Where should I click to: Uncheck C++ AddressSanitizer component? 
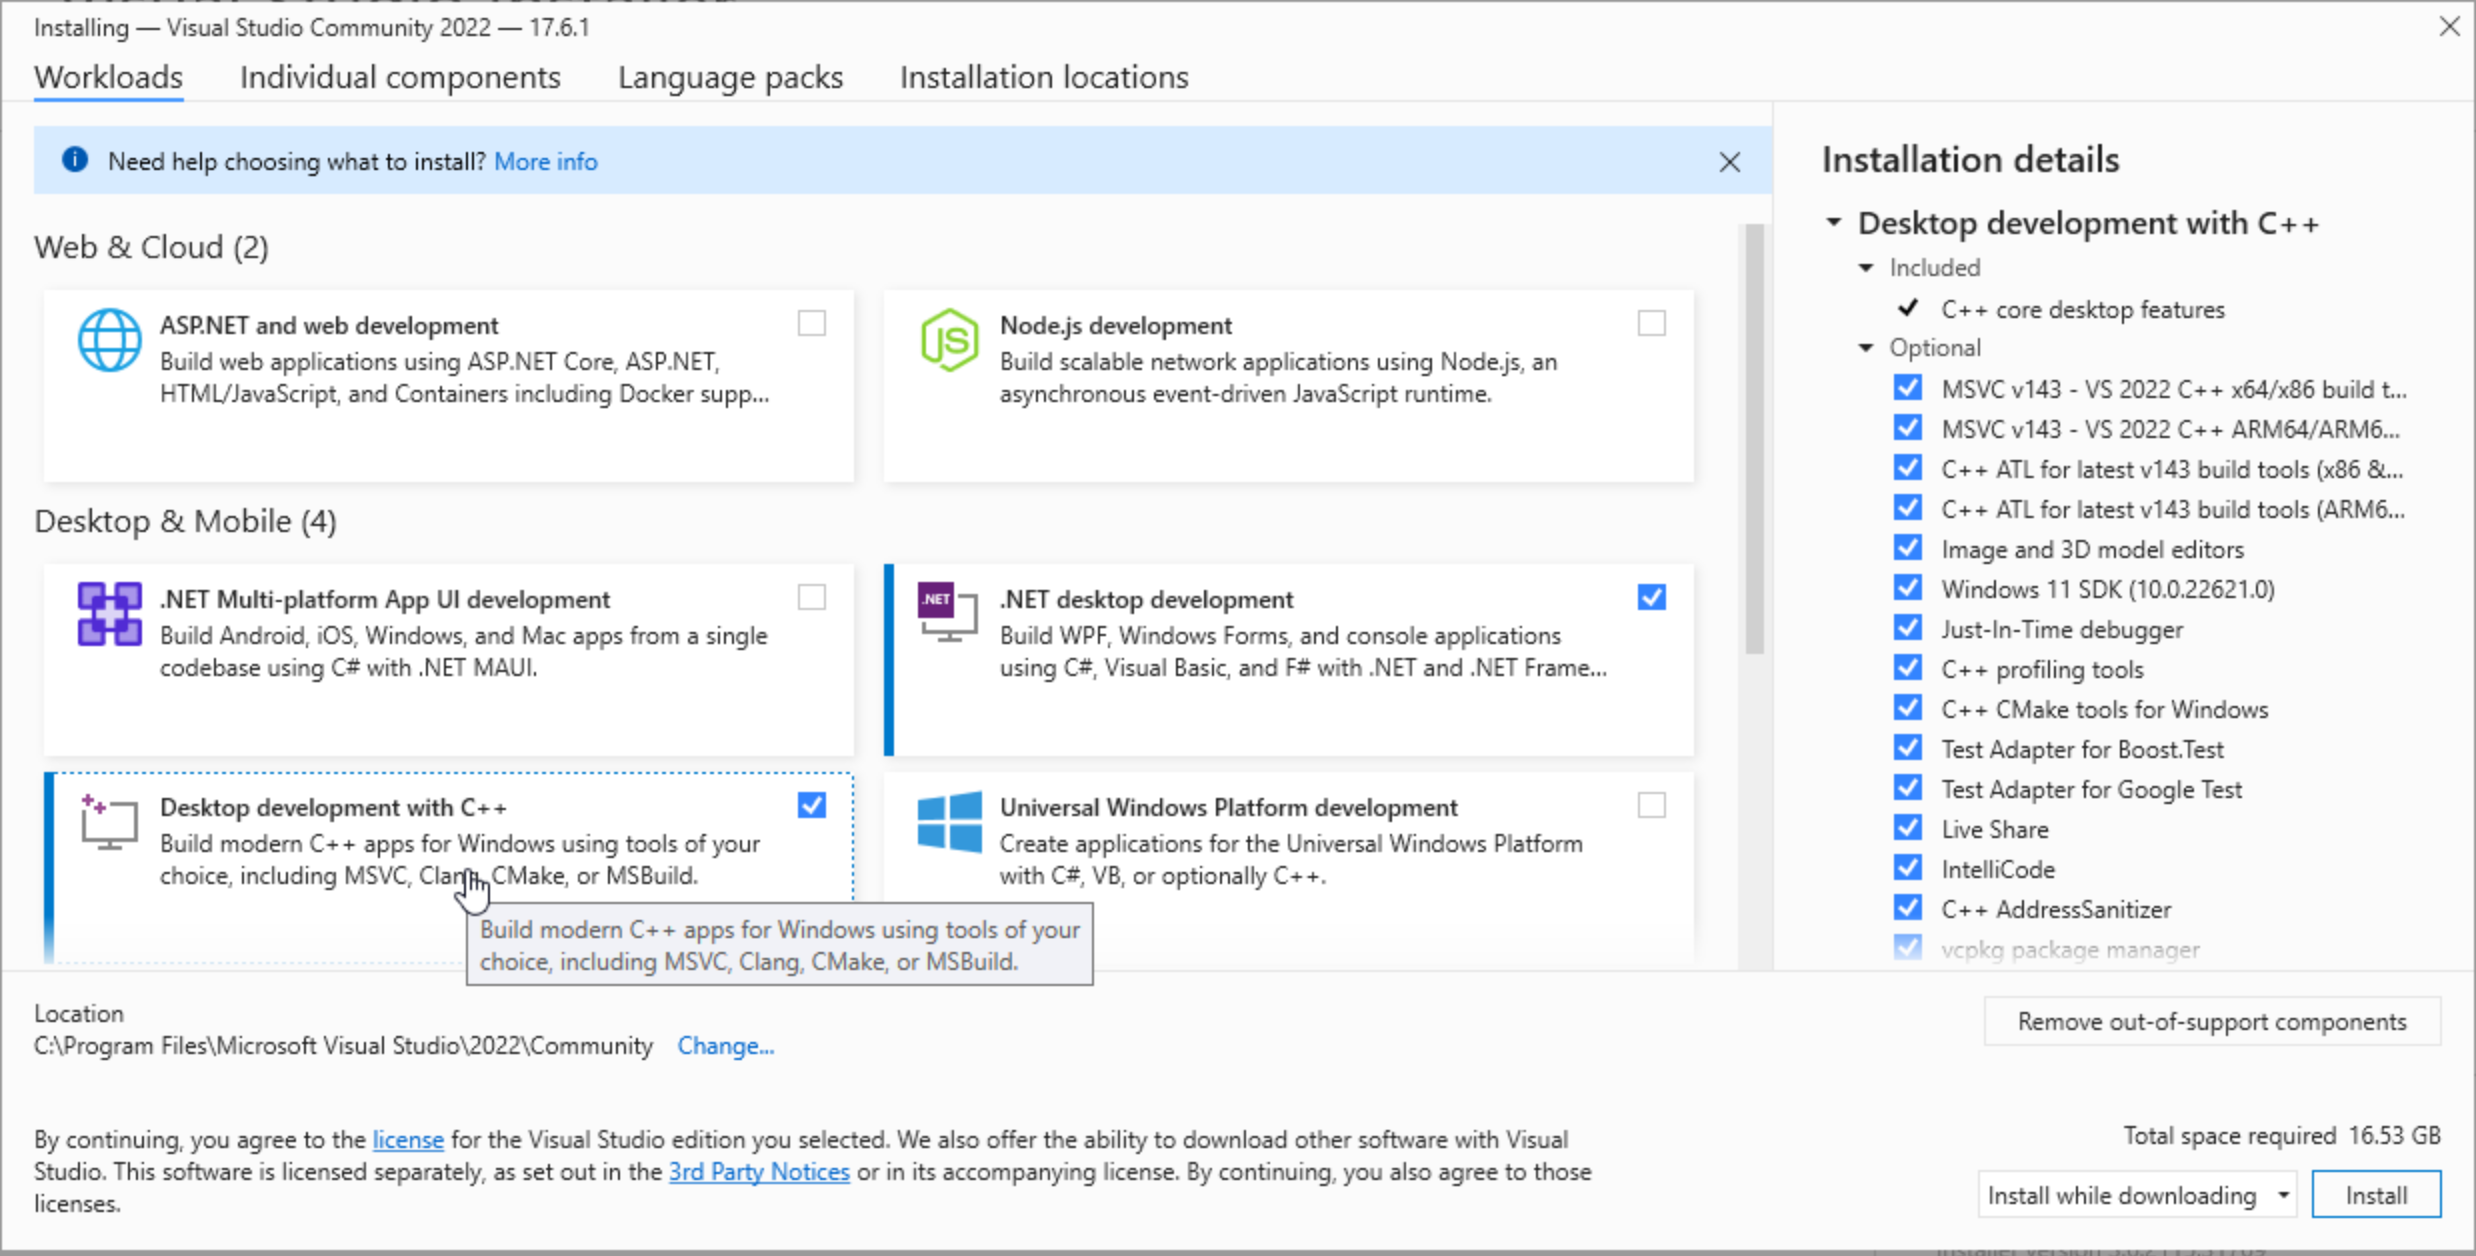click(1908, 908)
